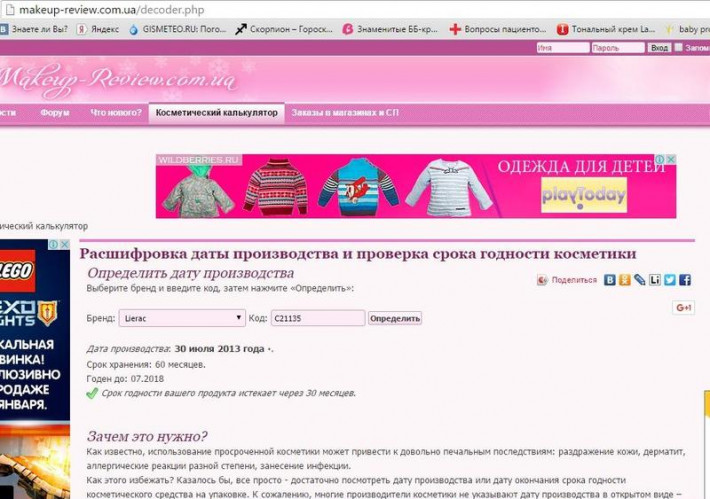Open the Яндекс bookmark

(x=98, y=29)
